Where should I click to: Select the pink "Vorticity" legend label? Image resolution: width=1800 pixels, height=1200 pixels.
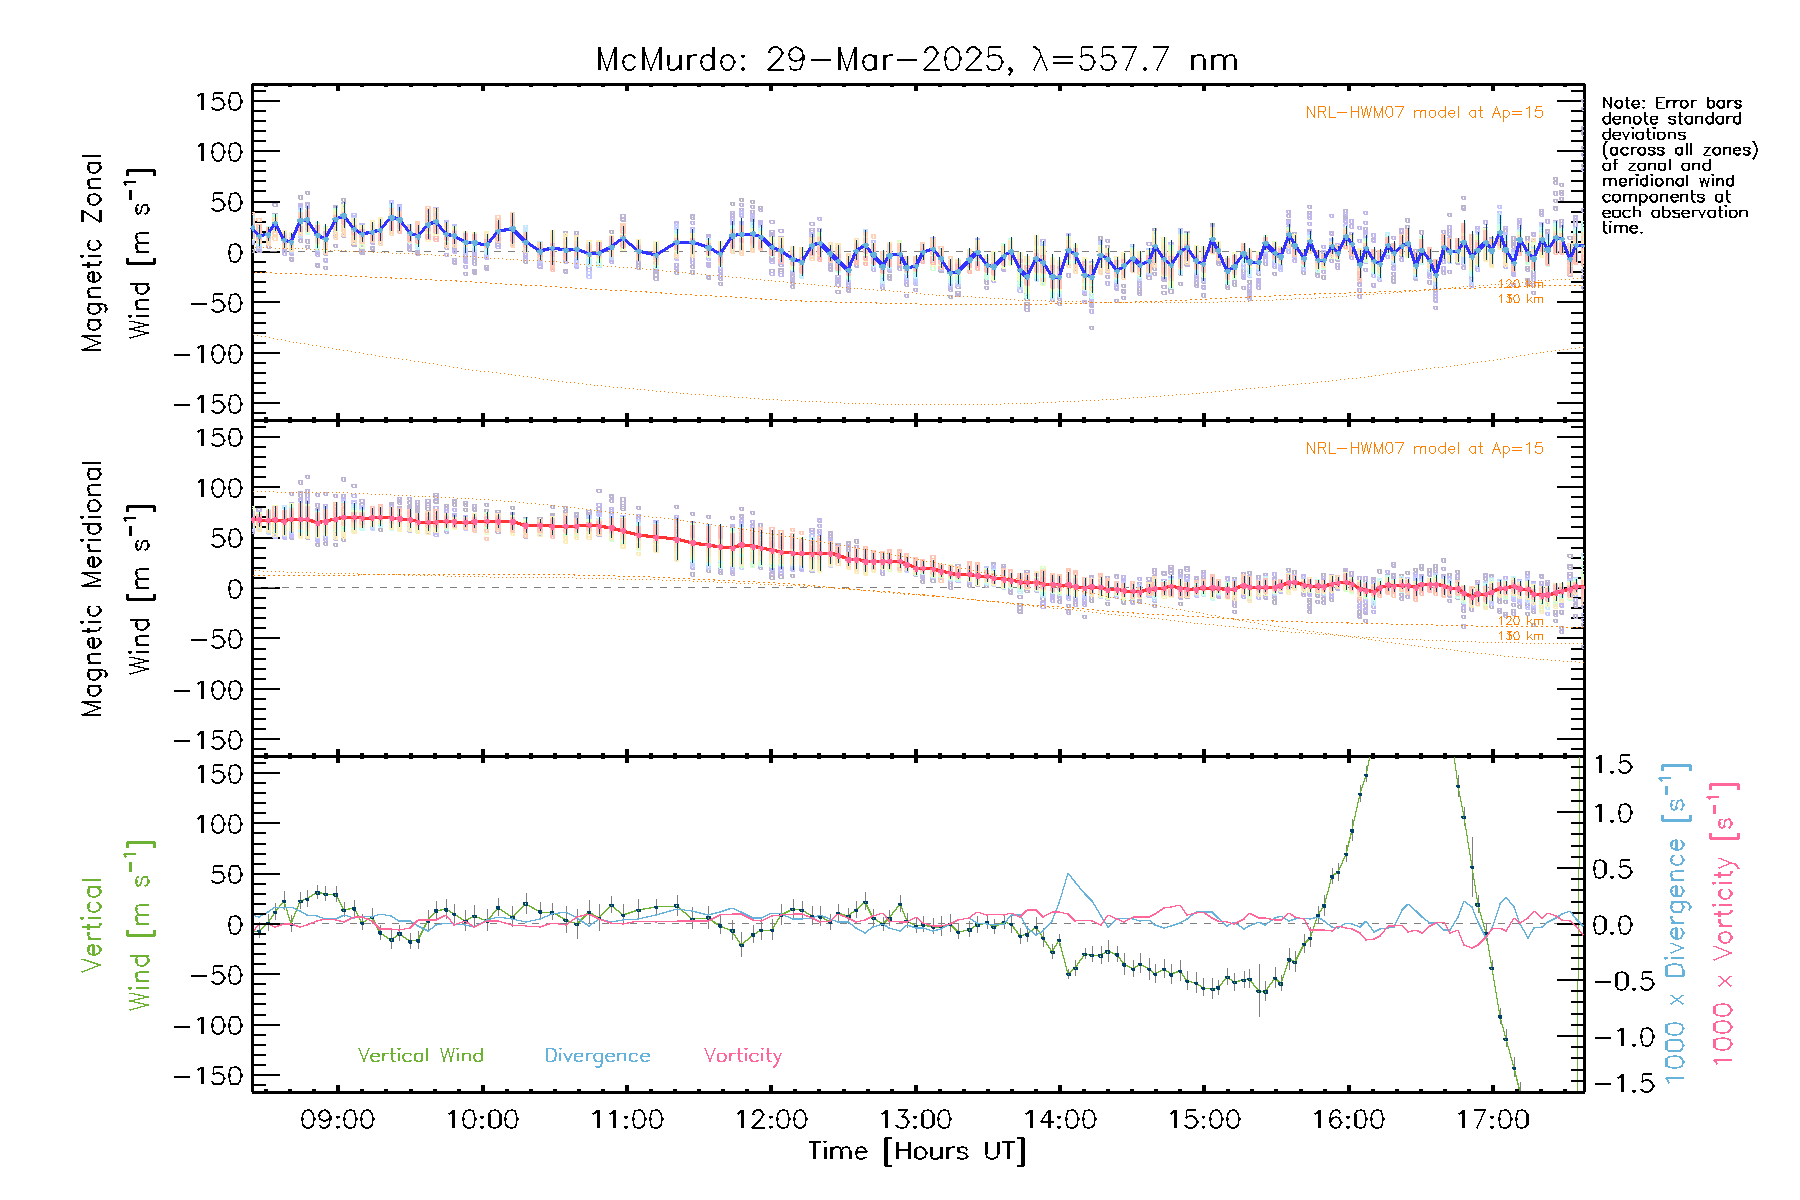click(x=742, y=1055)
